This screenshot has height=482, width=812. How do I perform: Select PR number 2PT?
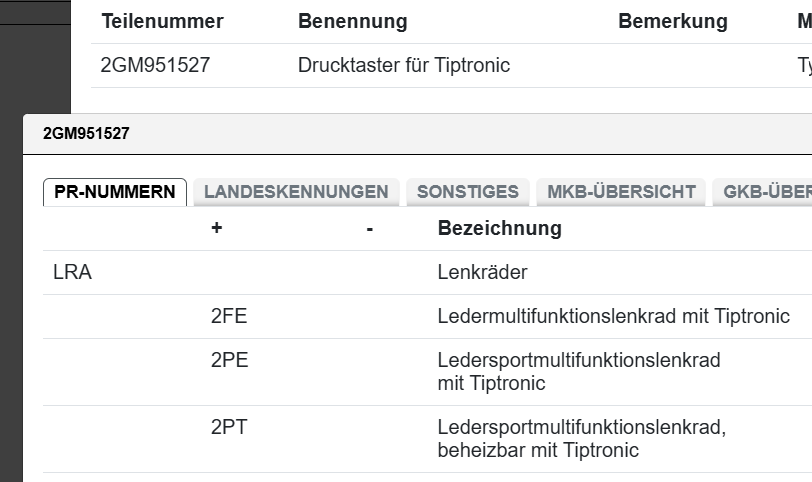pyautogui.click(x=229, y=427)
